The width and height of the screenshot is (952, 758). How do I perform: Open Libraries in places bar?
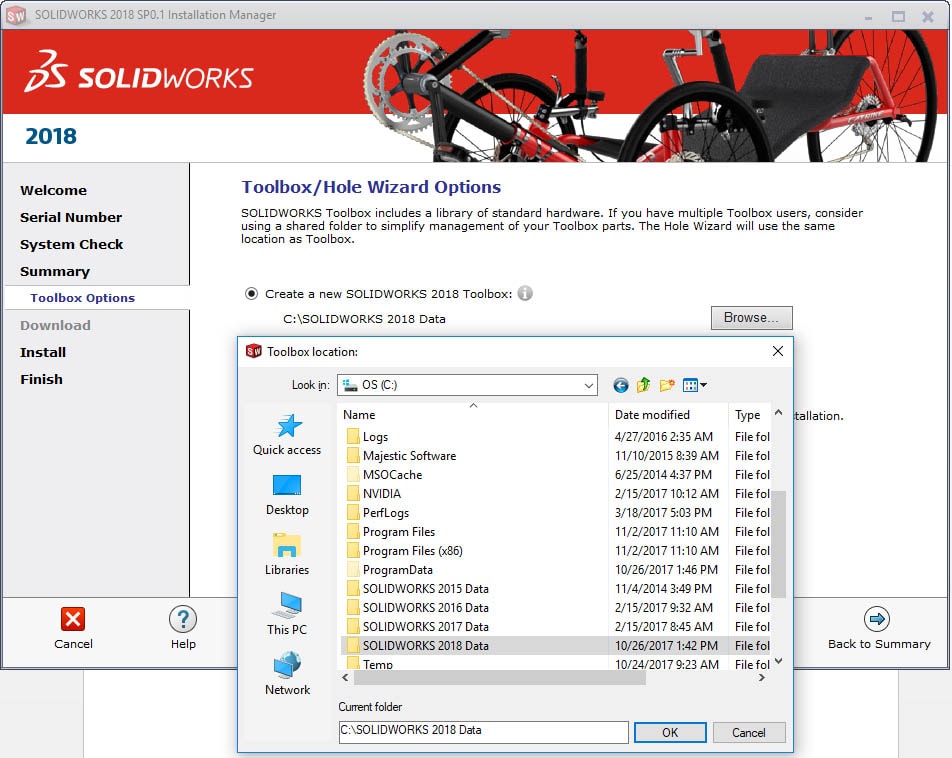[287, 555]
